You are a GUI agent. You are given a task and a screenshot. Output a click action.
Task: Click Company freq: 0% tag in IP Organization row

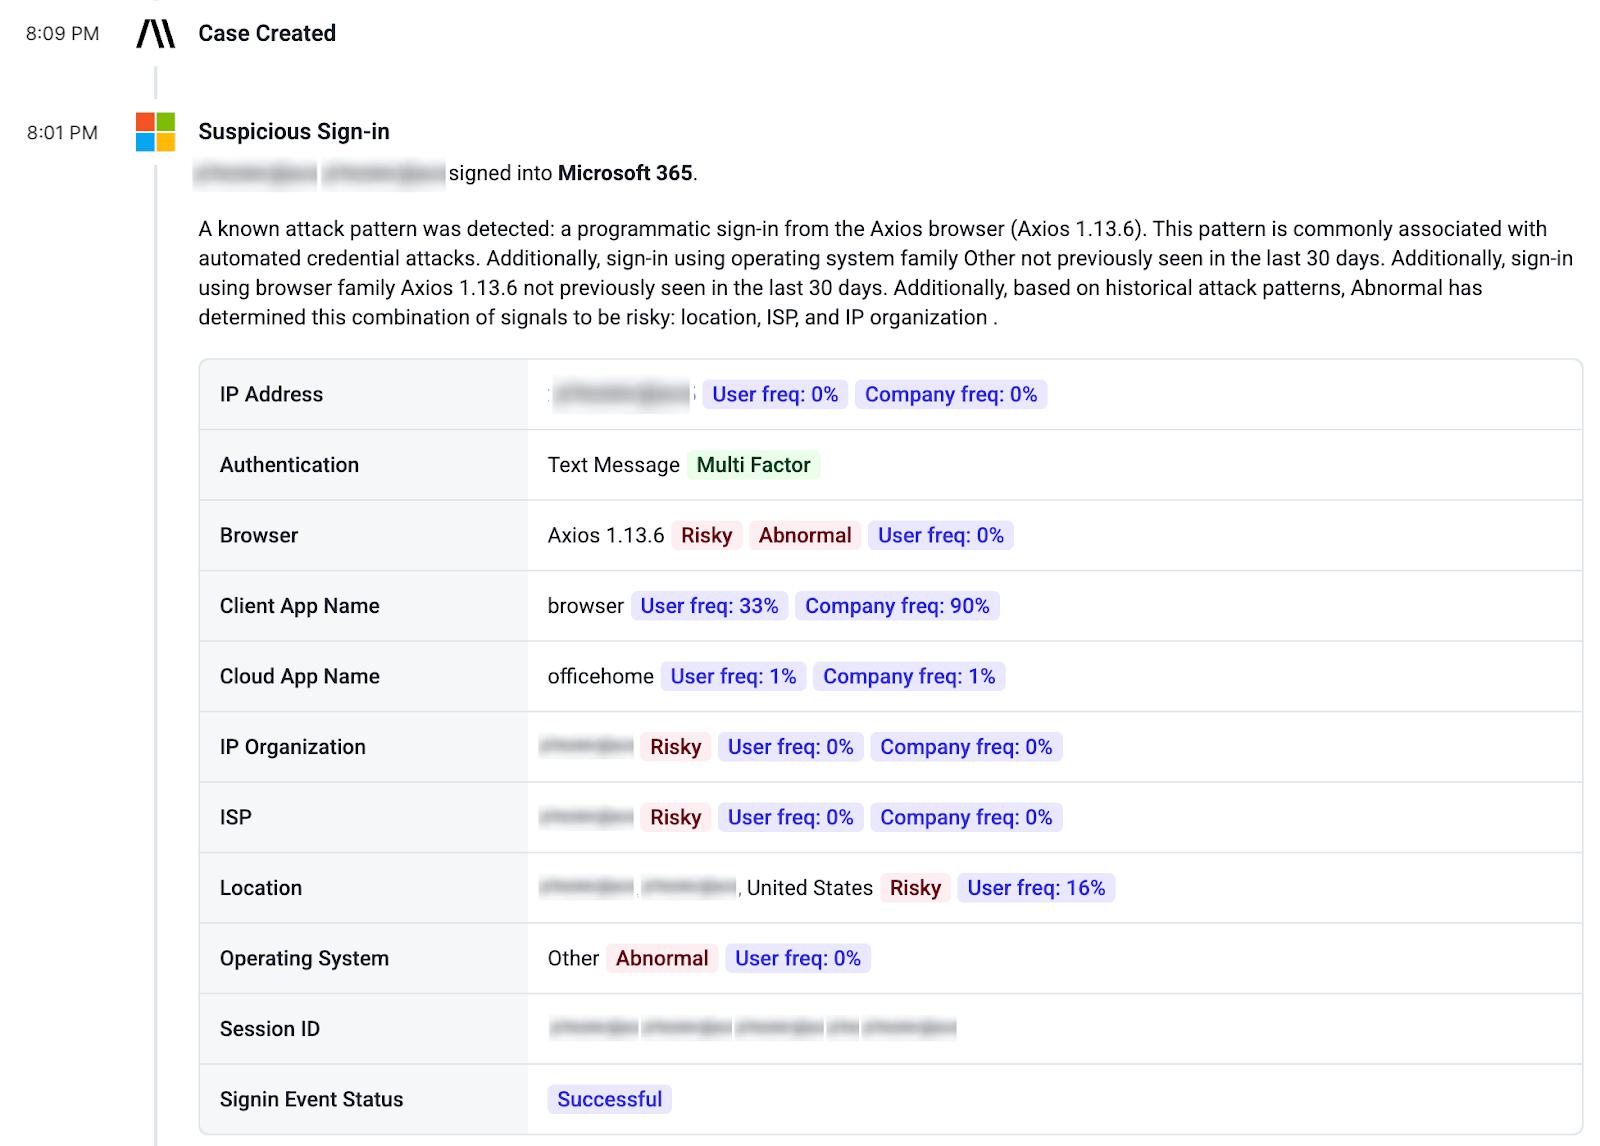(966, 747)
